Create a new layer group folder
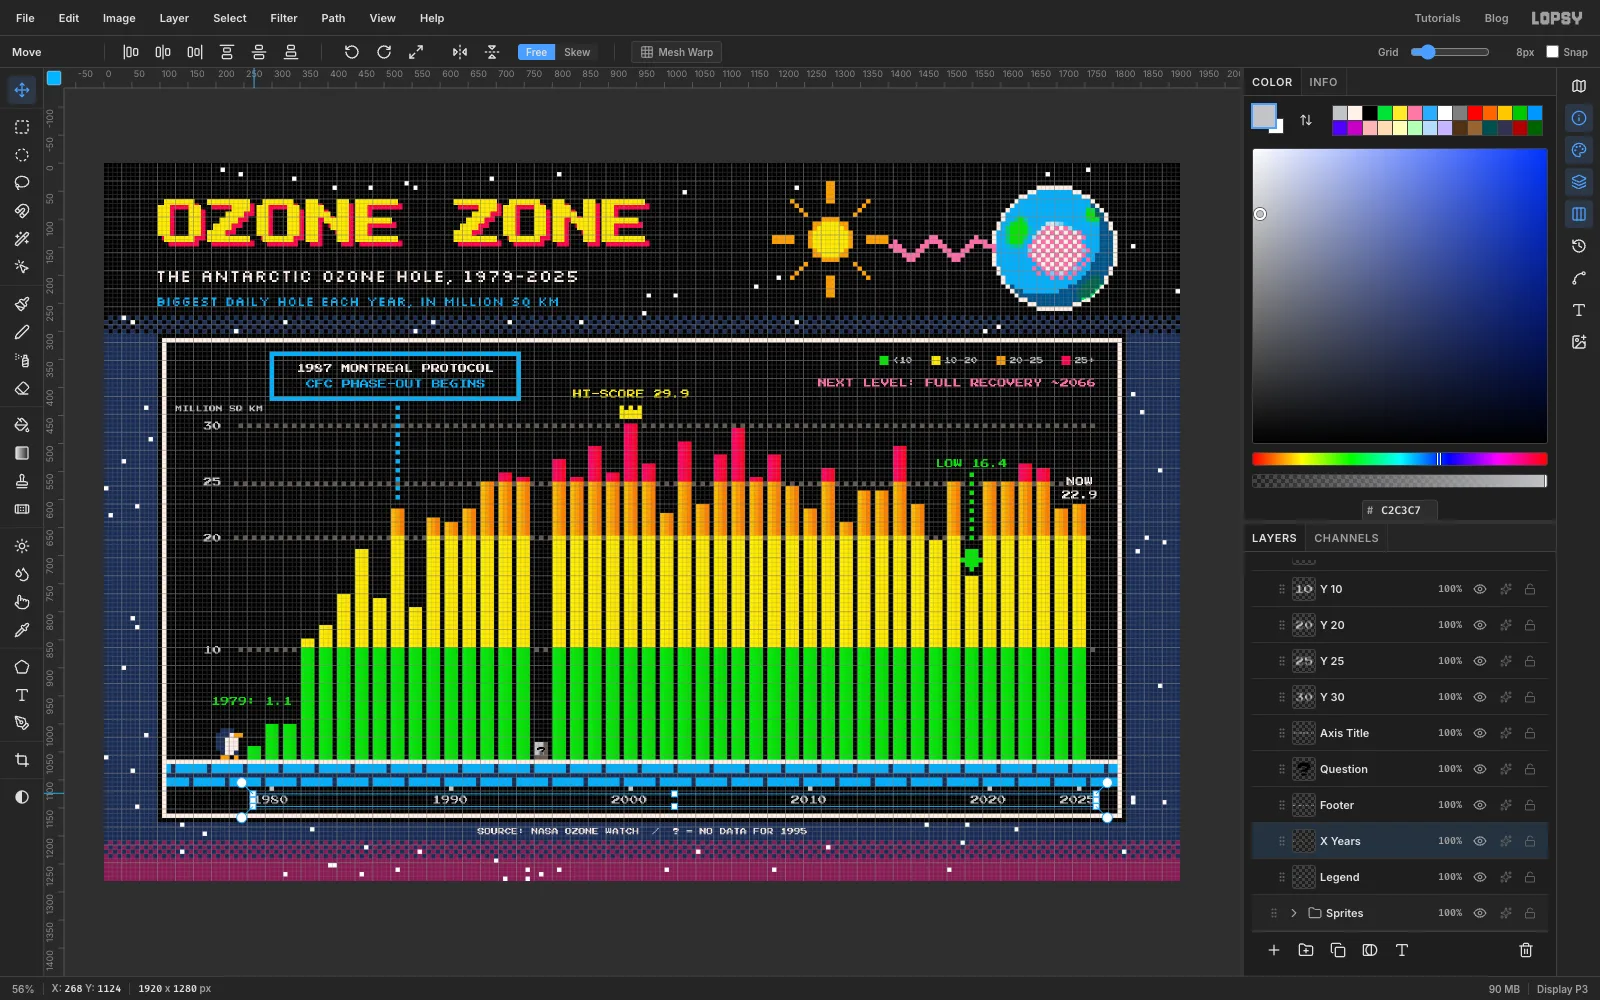The width and height of the screenshot is (1600, 1000). click(x=1306, y=950)
